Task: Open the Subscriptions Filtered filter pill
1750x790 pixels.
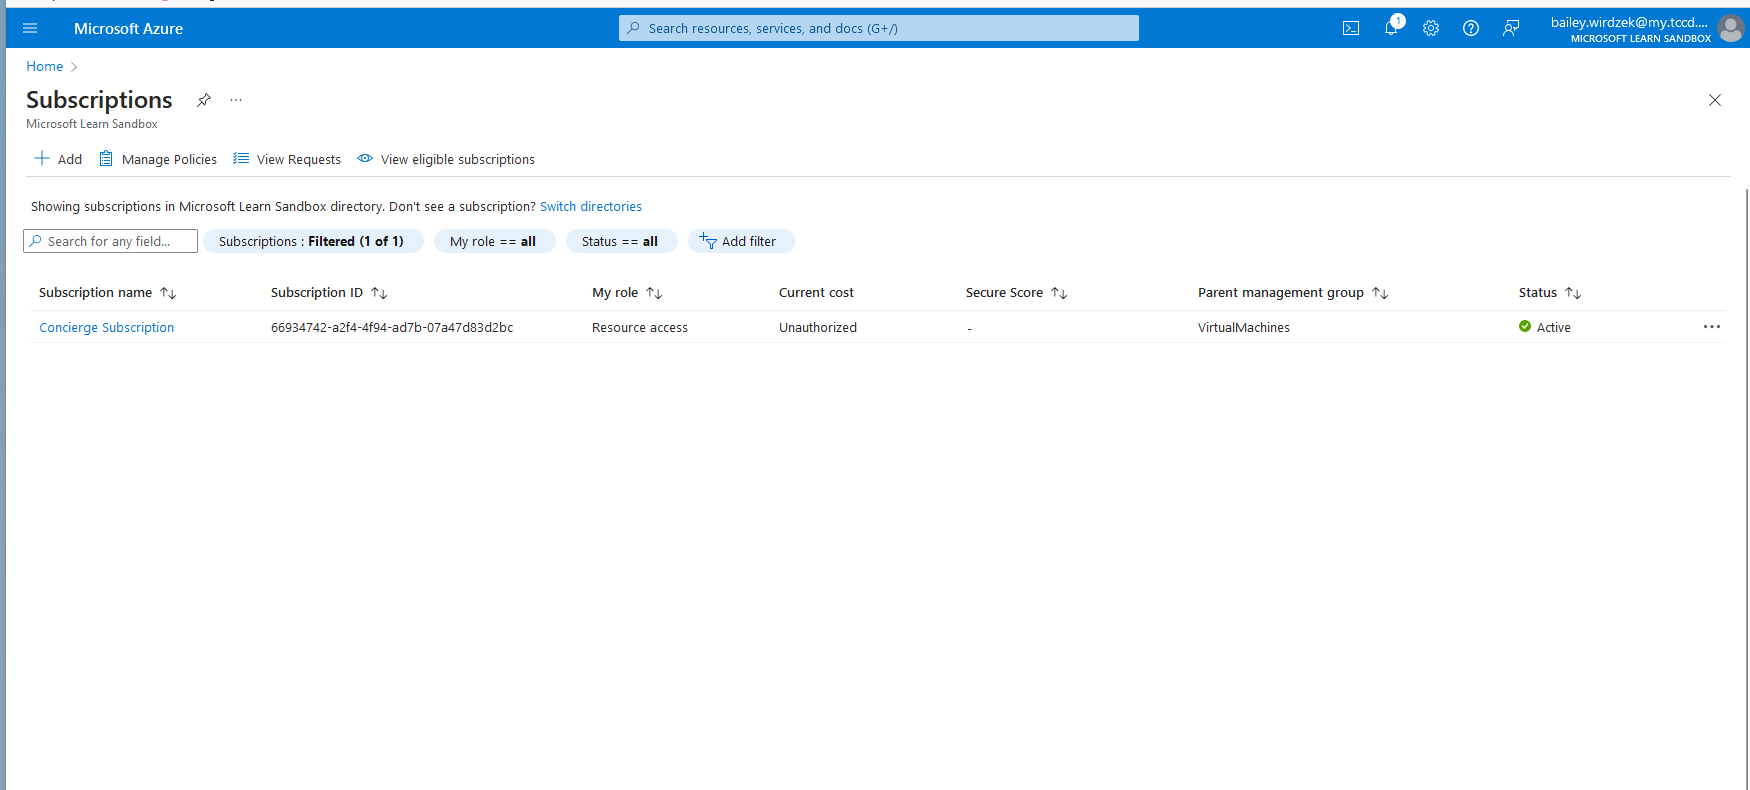Action: [x=313, y=241]
